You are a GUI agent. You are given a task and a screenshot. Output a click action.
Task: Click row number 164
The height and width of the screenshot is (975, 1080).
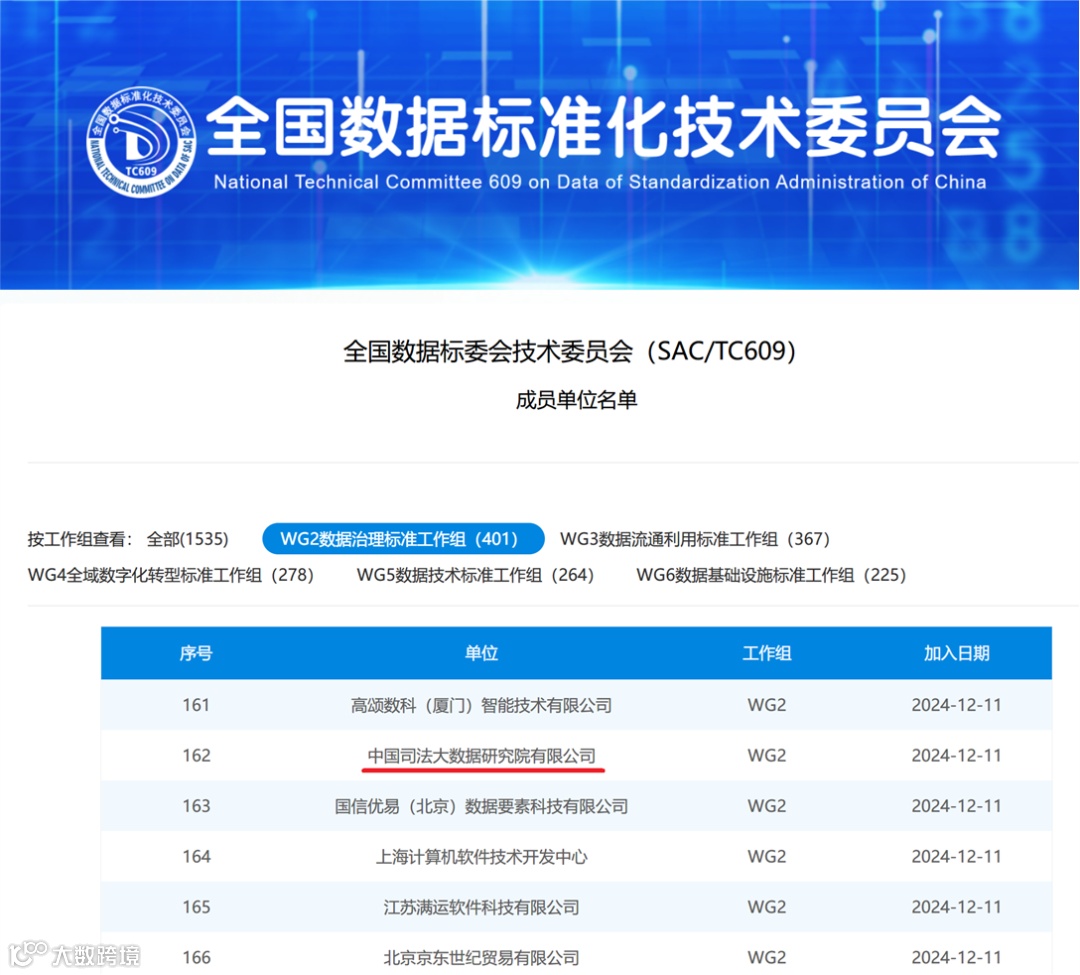pyautogui.click(x=196, y=857)
